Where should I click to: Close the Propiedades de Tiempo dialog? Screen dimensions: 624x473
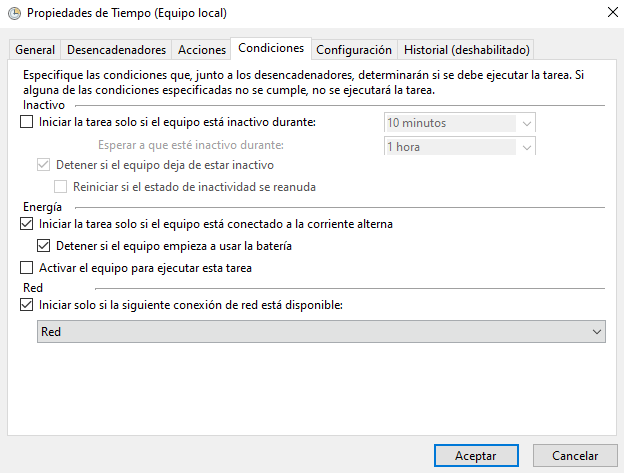point(610,13)
